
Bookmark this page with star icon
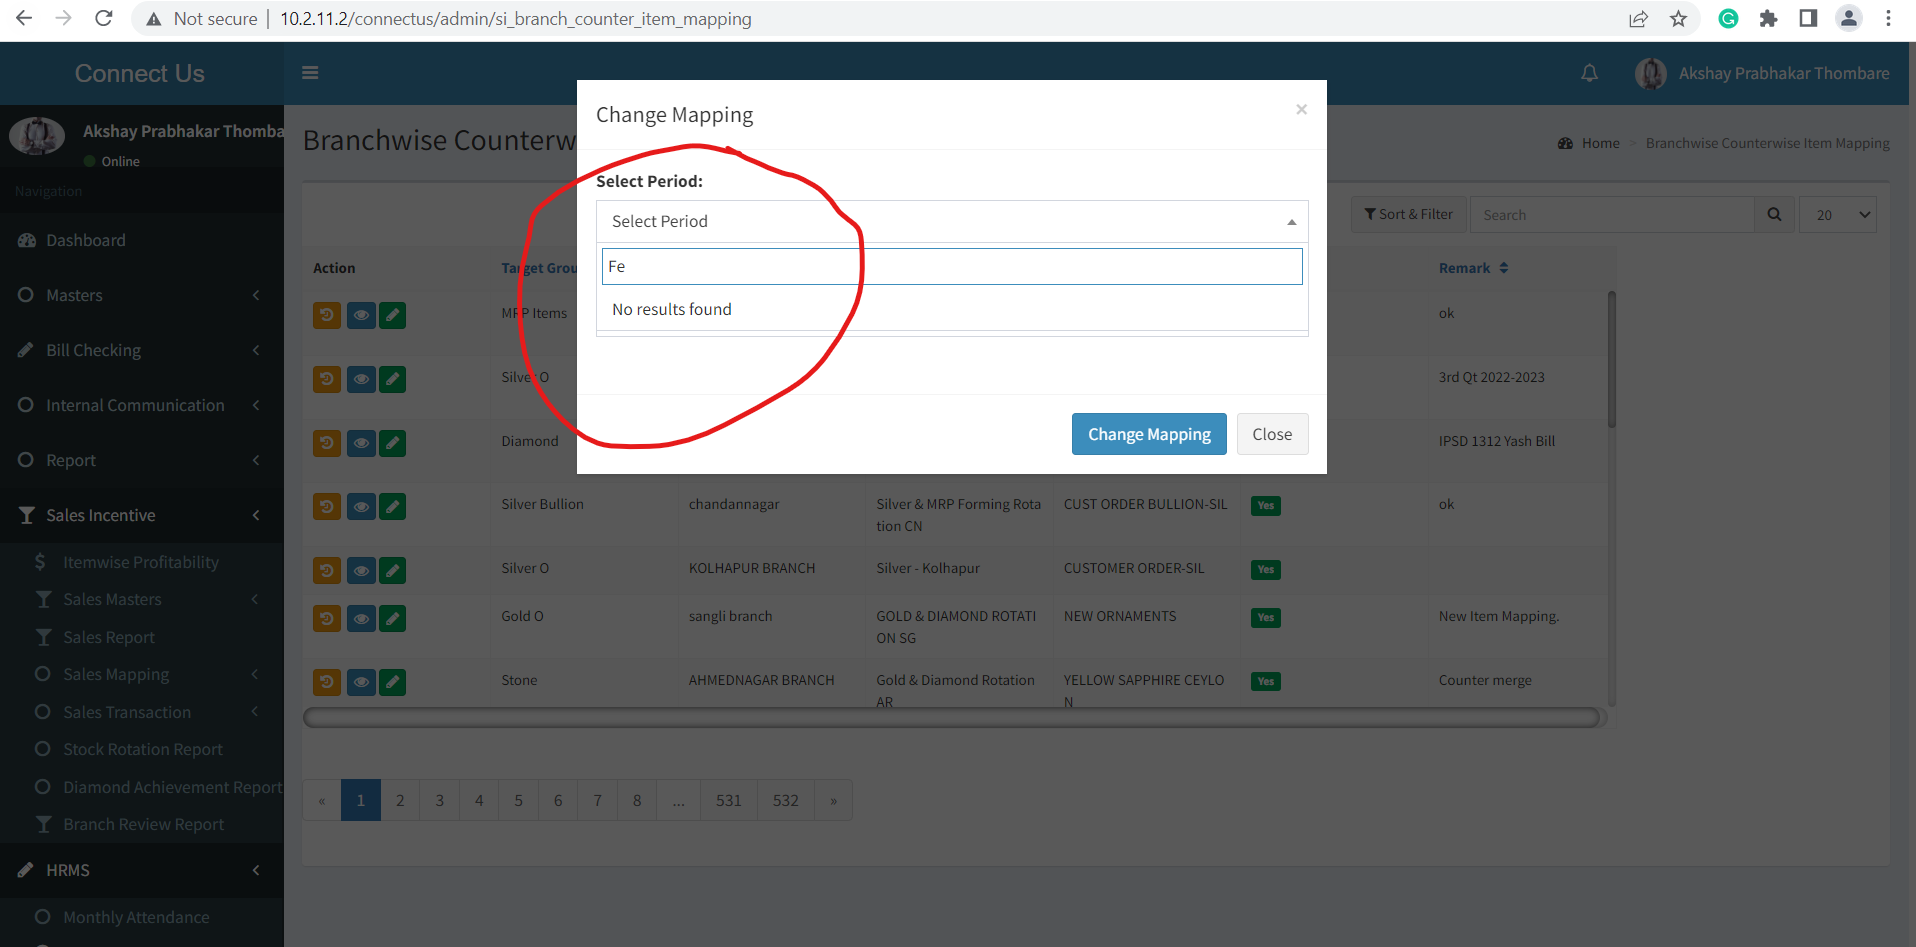1678,18
